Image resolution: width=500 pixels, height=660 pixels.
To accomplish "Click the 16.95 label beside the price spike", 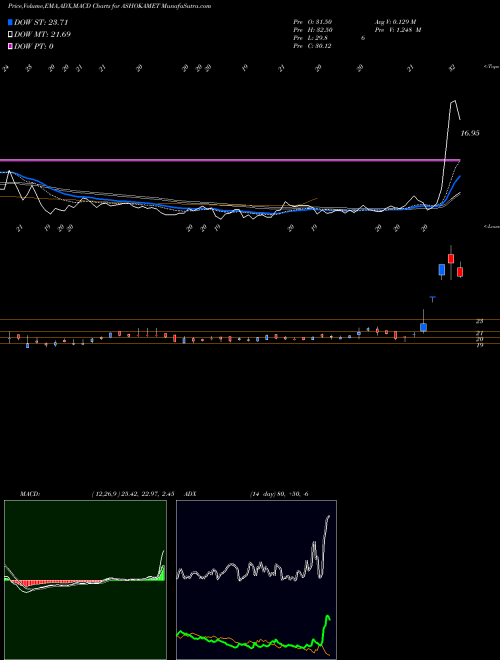I will click(x=470, y=133).
